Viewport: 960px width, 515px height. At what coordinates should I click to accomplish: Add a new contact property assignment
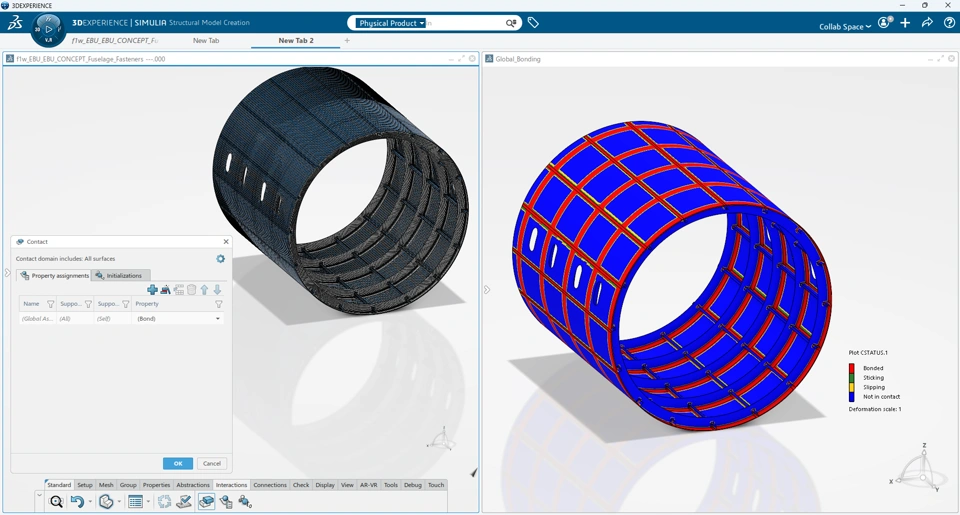click(x=152, y=290)
